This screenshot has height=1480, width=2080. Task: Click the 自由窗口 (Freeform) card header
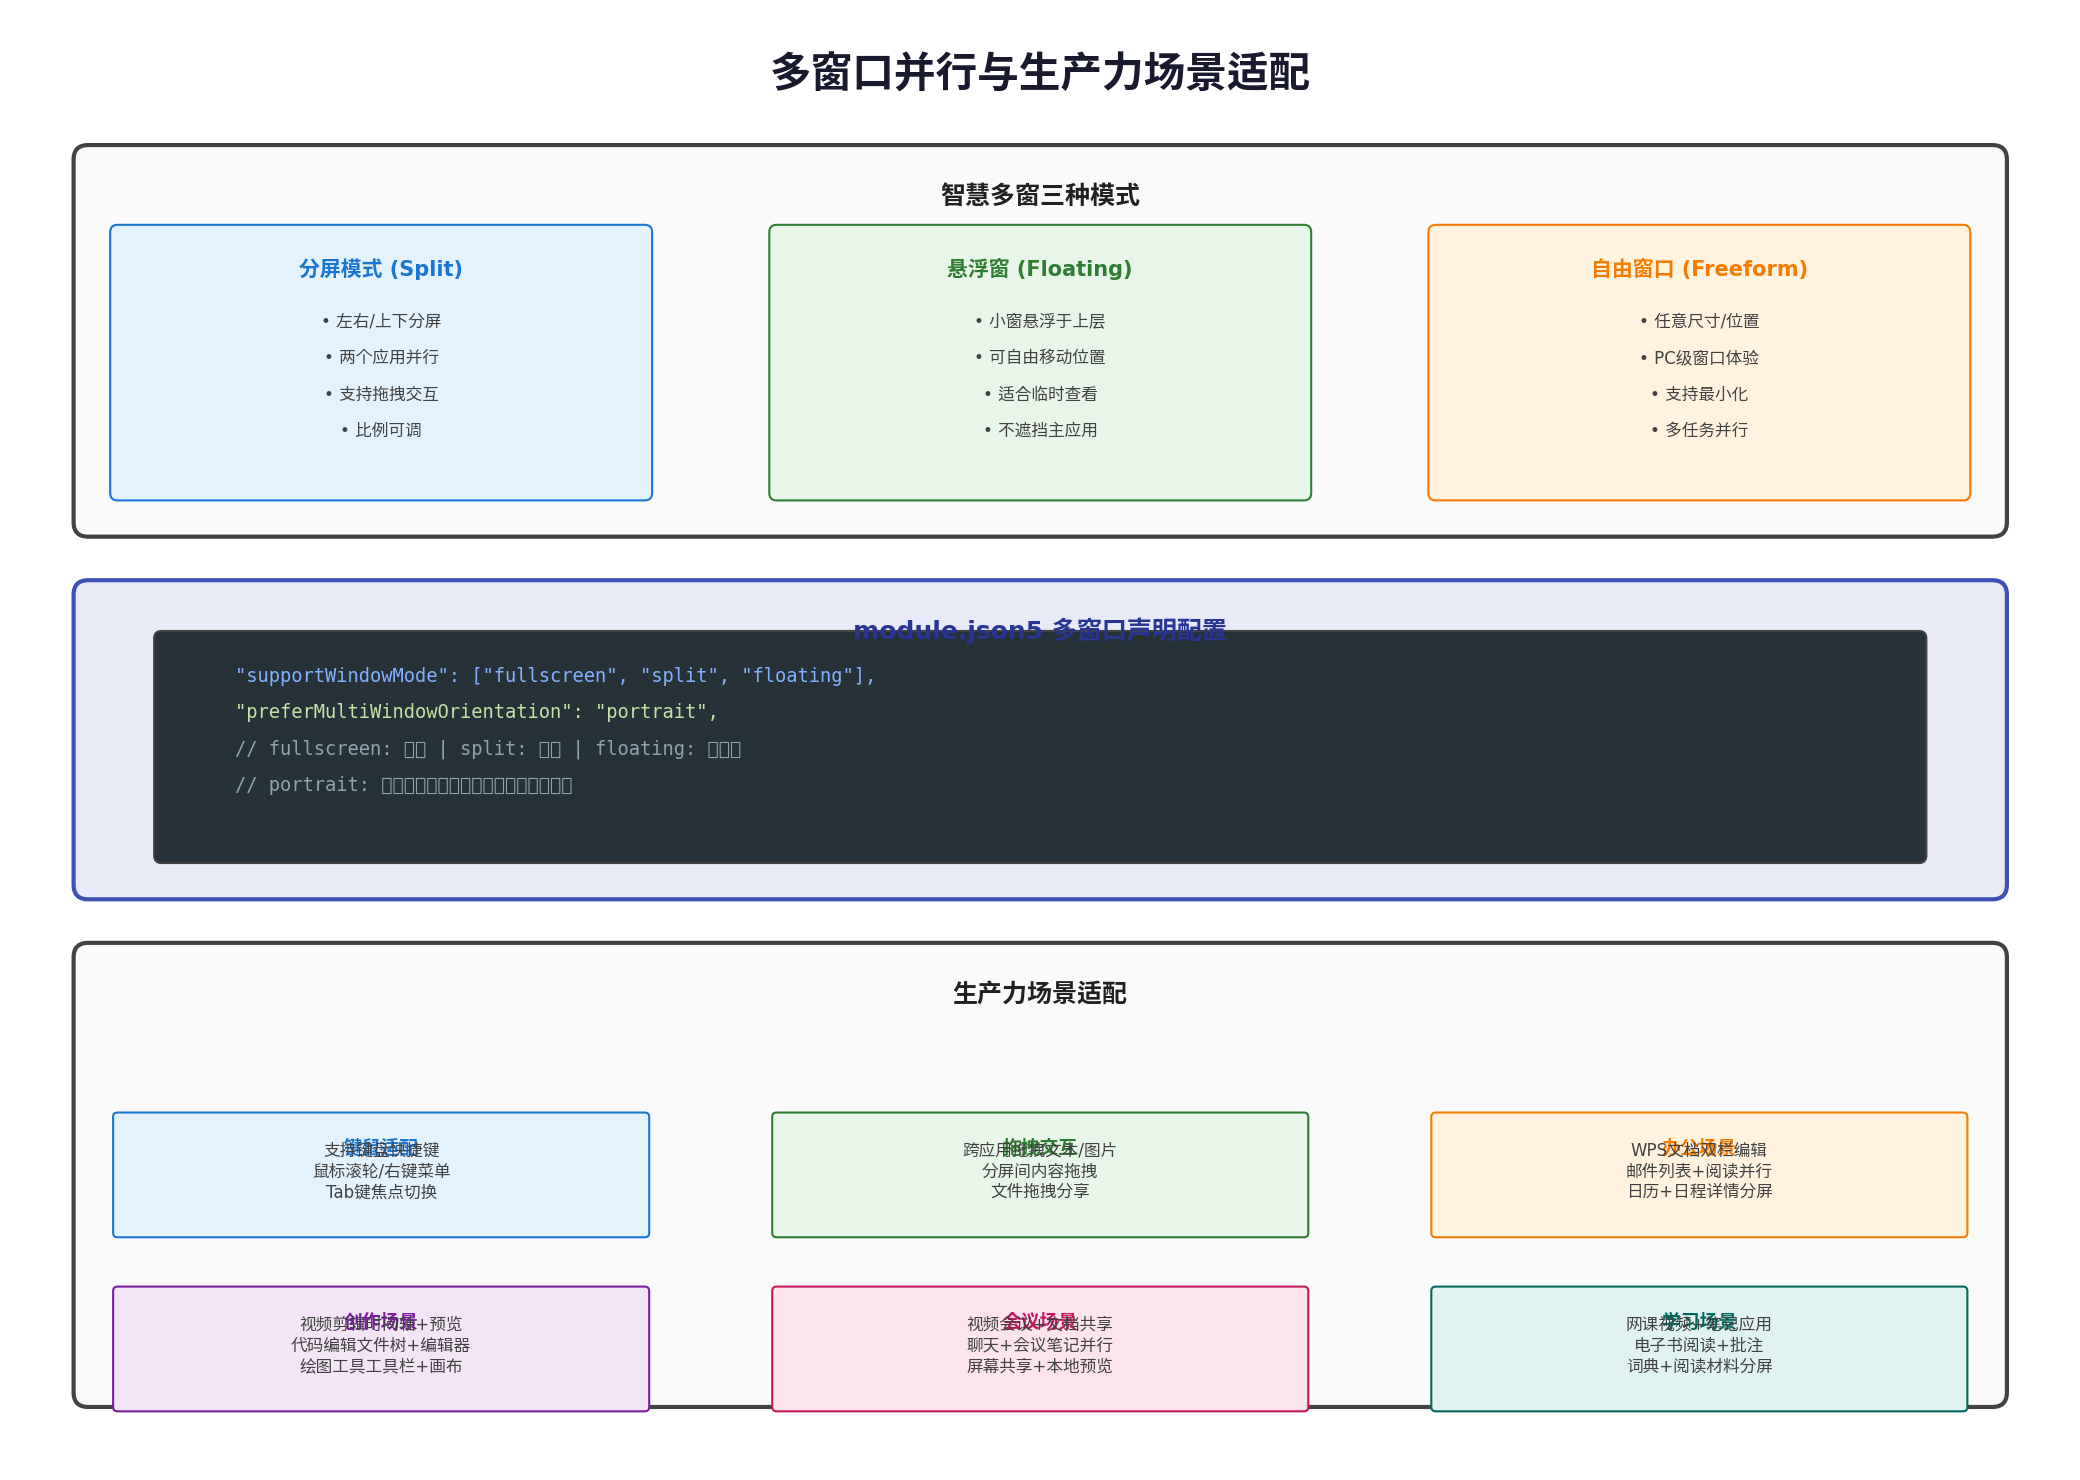coord(1699,269)
